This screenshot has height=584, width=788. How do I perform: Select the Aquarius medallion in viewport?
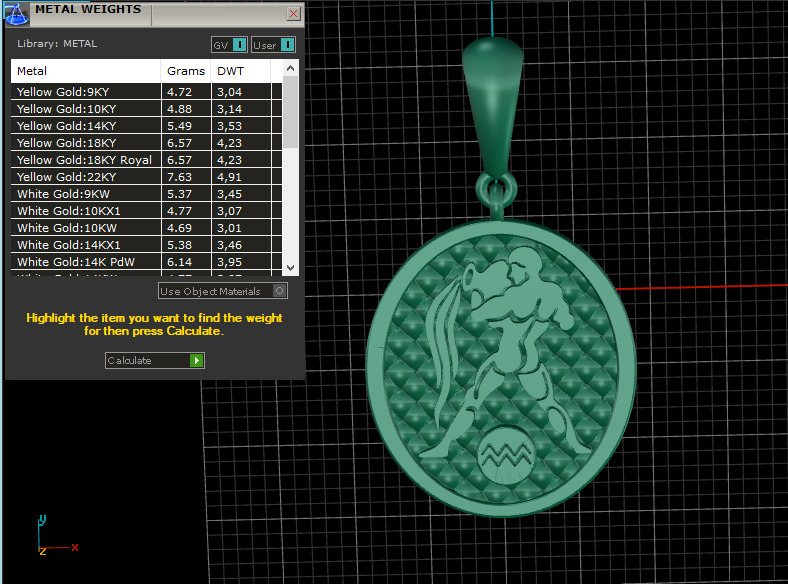502,369
